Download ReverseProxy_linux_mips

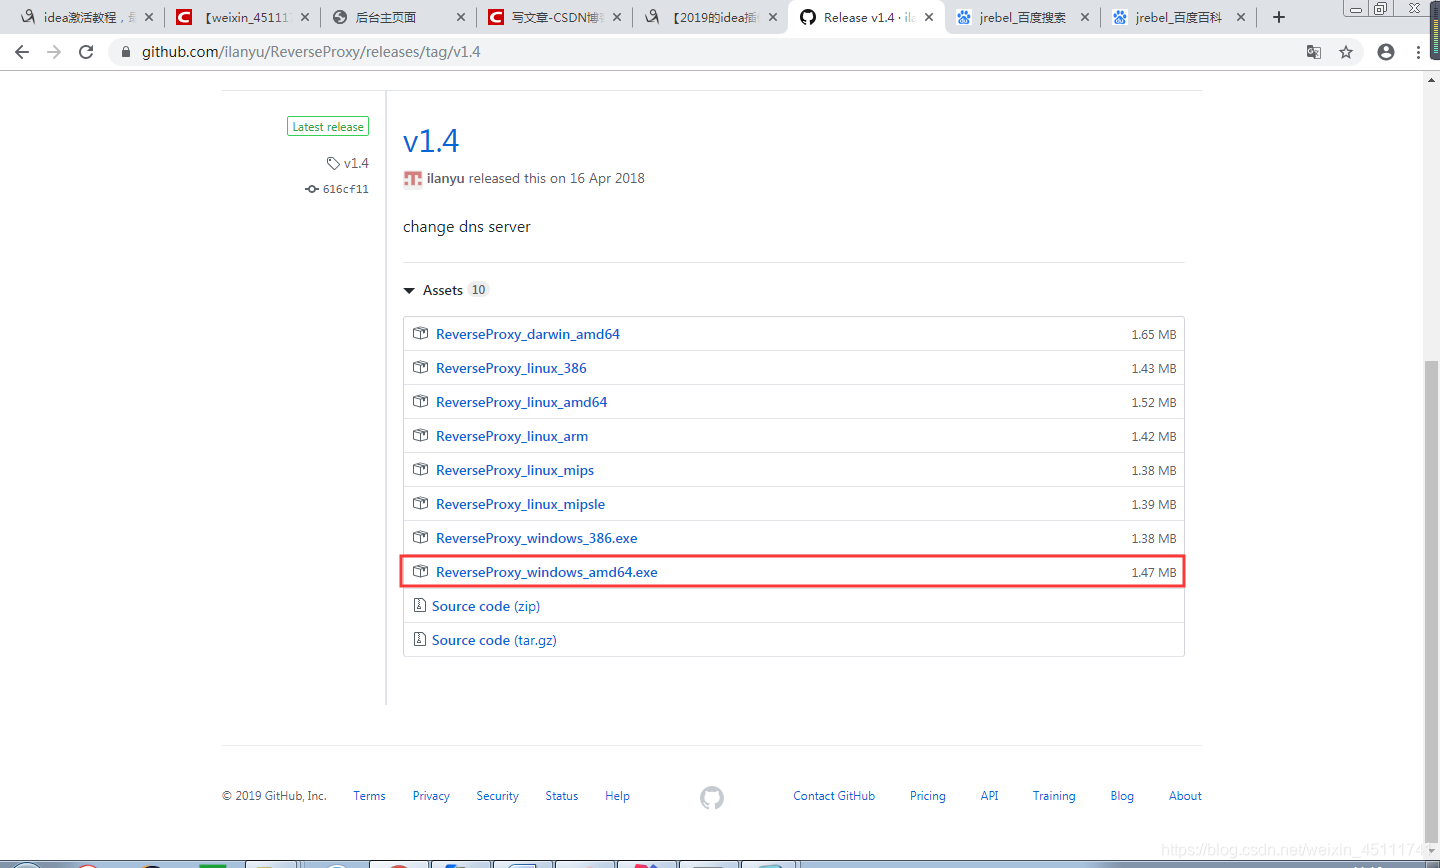(x=515, y=470)
